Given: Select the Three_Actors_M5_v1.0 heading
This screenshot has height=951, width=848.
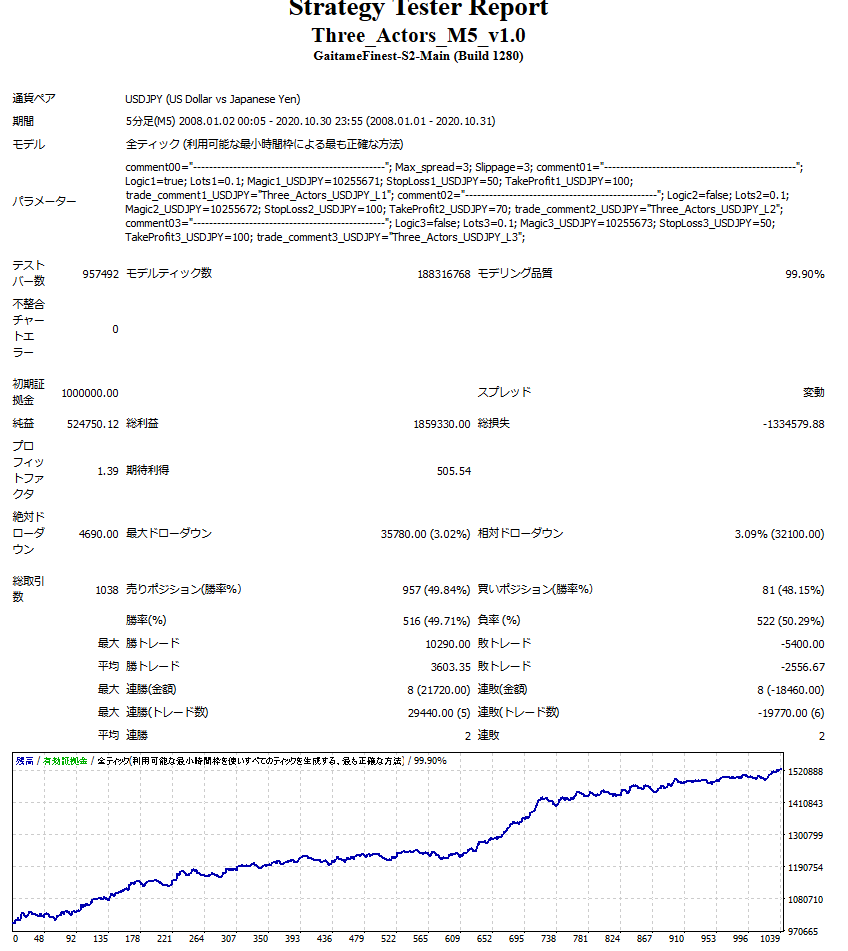Looking at the screenshot, I should click(x=418, y=35).
